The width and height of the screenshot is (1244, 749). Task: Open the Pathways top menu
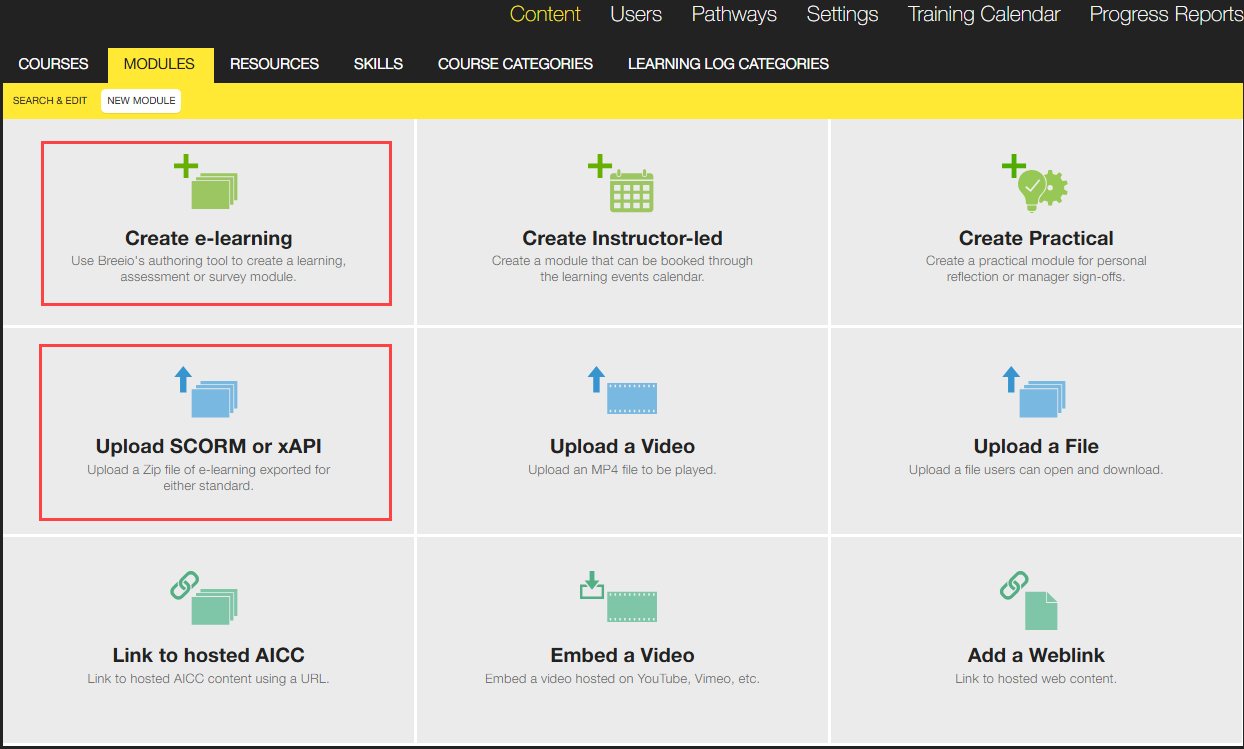click(734, 14)
